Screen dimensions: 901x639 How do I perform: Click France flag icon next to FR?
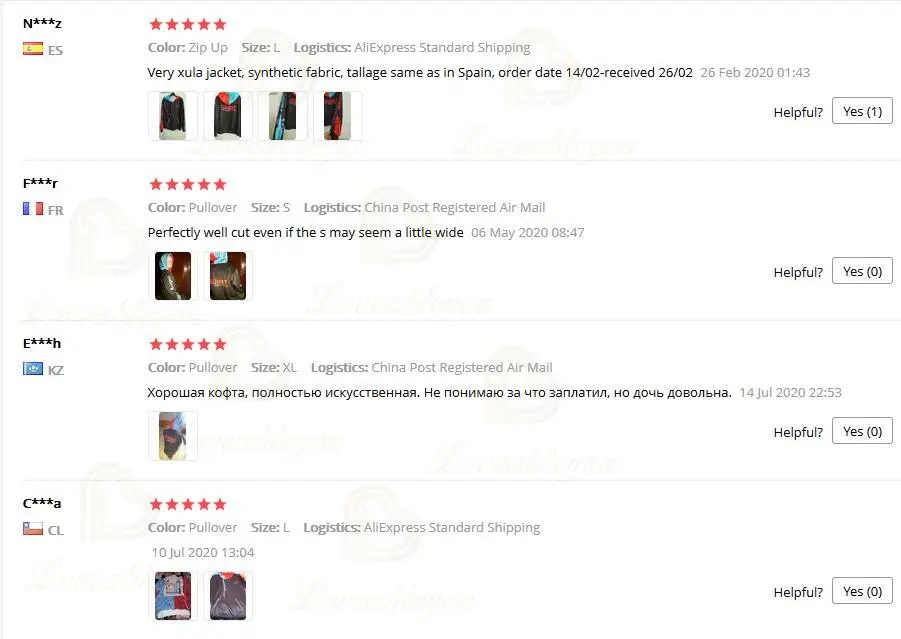pos(33,209)
